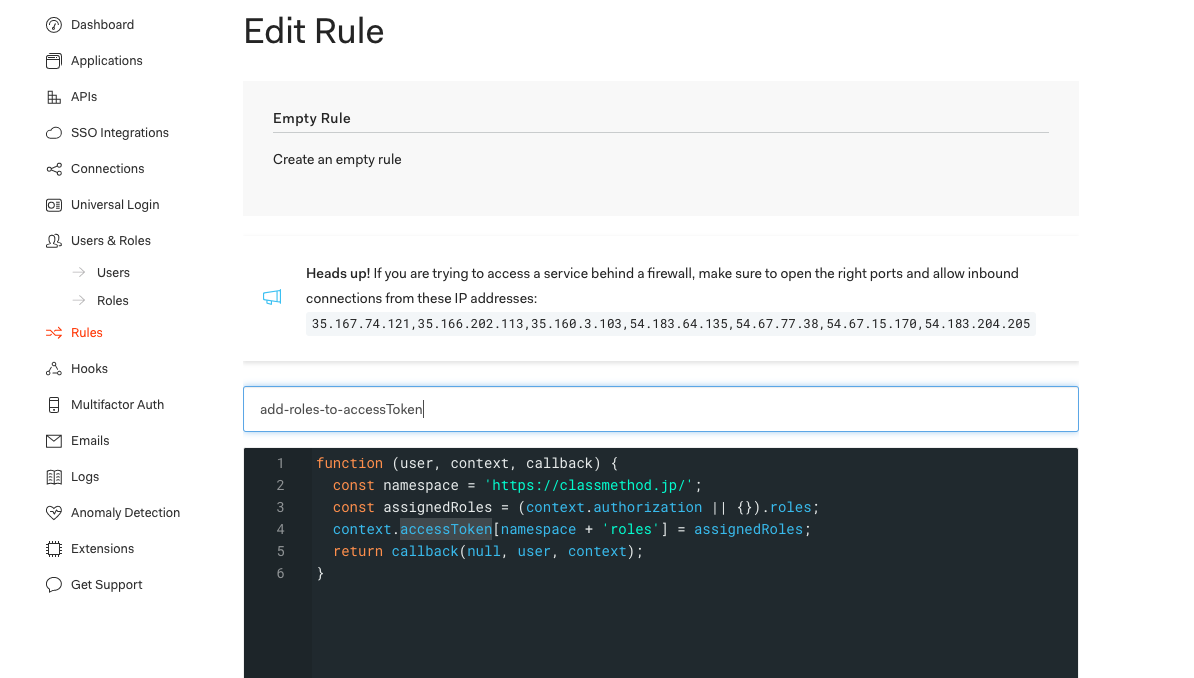Click the Connections share icon
The image size is (1194, 678).
pyautogui.click(x=53, y=169)
